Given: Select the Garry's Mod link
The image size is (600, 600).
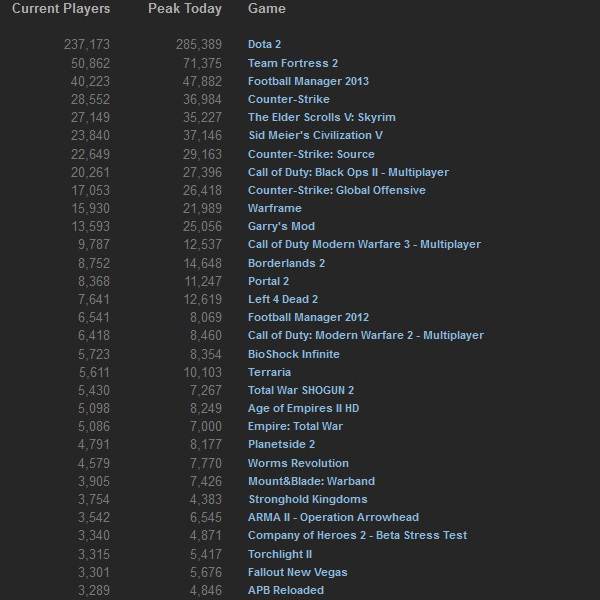Looking at the screenshot, I should click(x=281, y=226).
